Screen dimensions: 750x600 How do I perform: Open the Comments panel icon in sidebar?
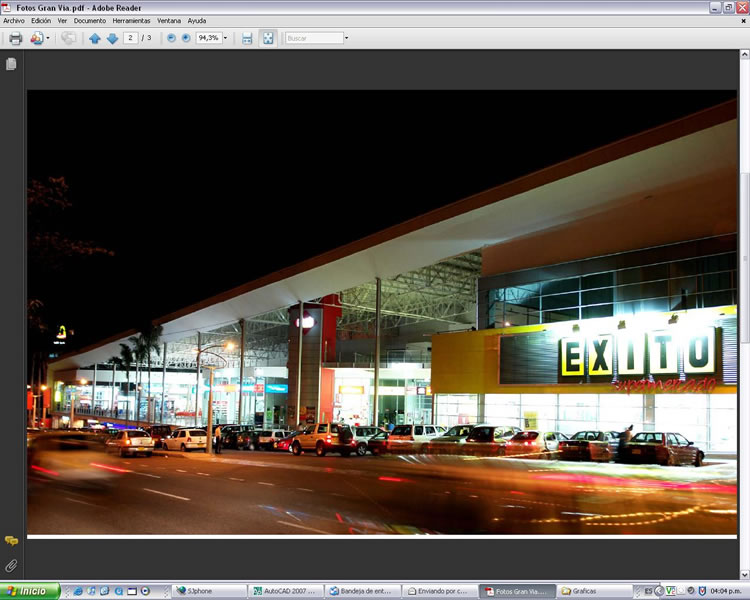(x=11, y=541)
